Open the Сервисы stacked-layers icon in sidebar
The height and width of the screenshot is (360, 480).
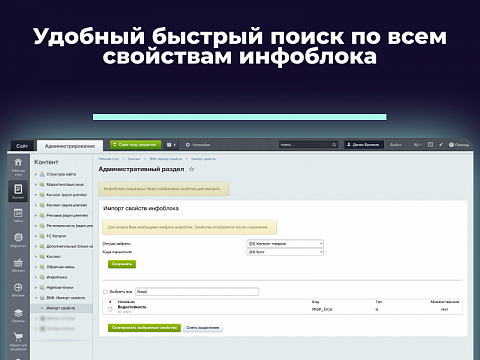pos(18,313)
